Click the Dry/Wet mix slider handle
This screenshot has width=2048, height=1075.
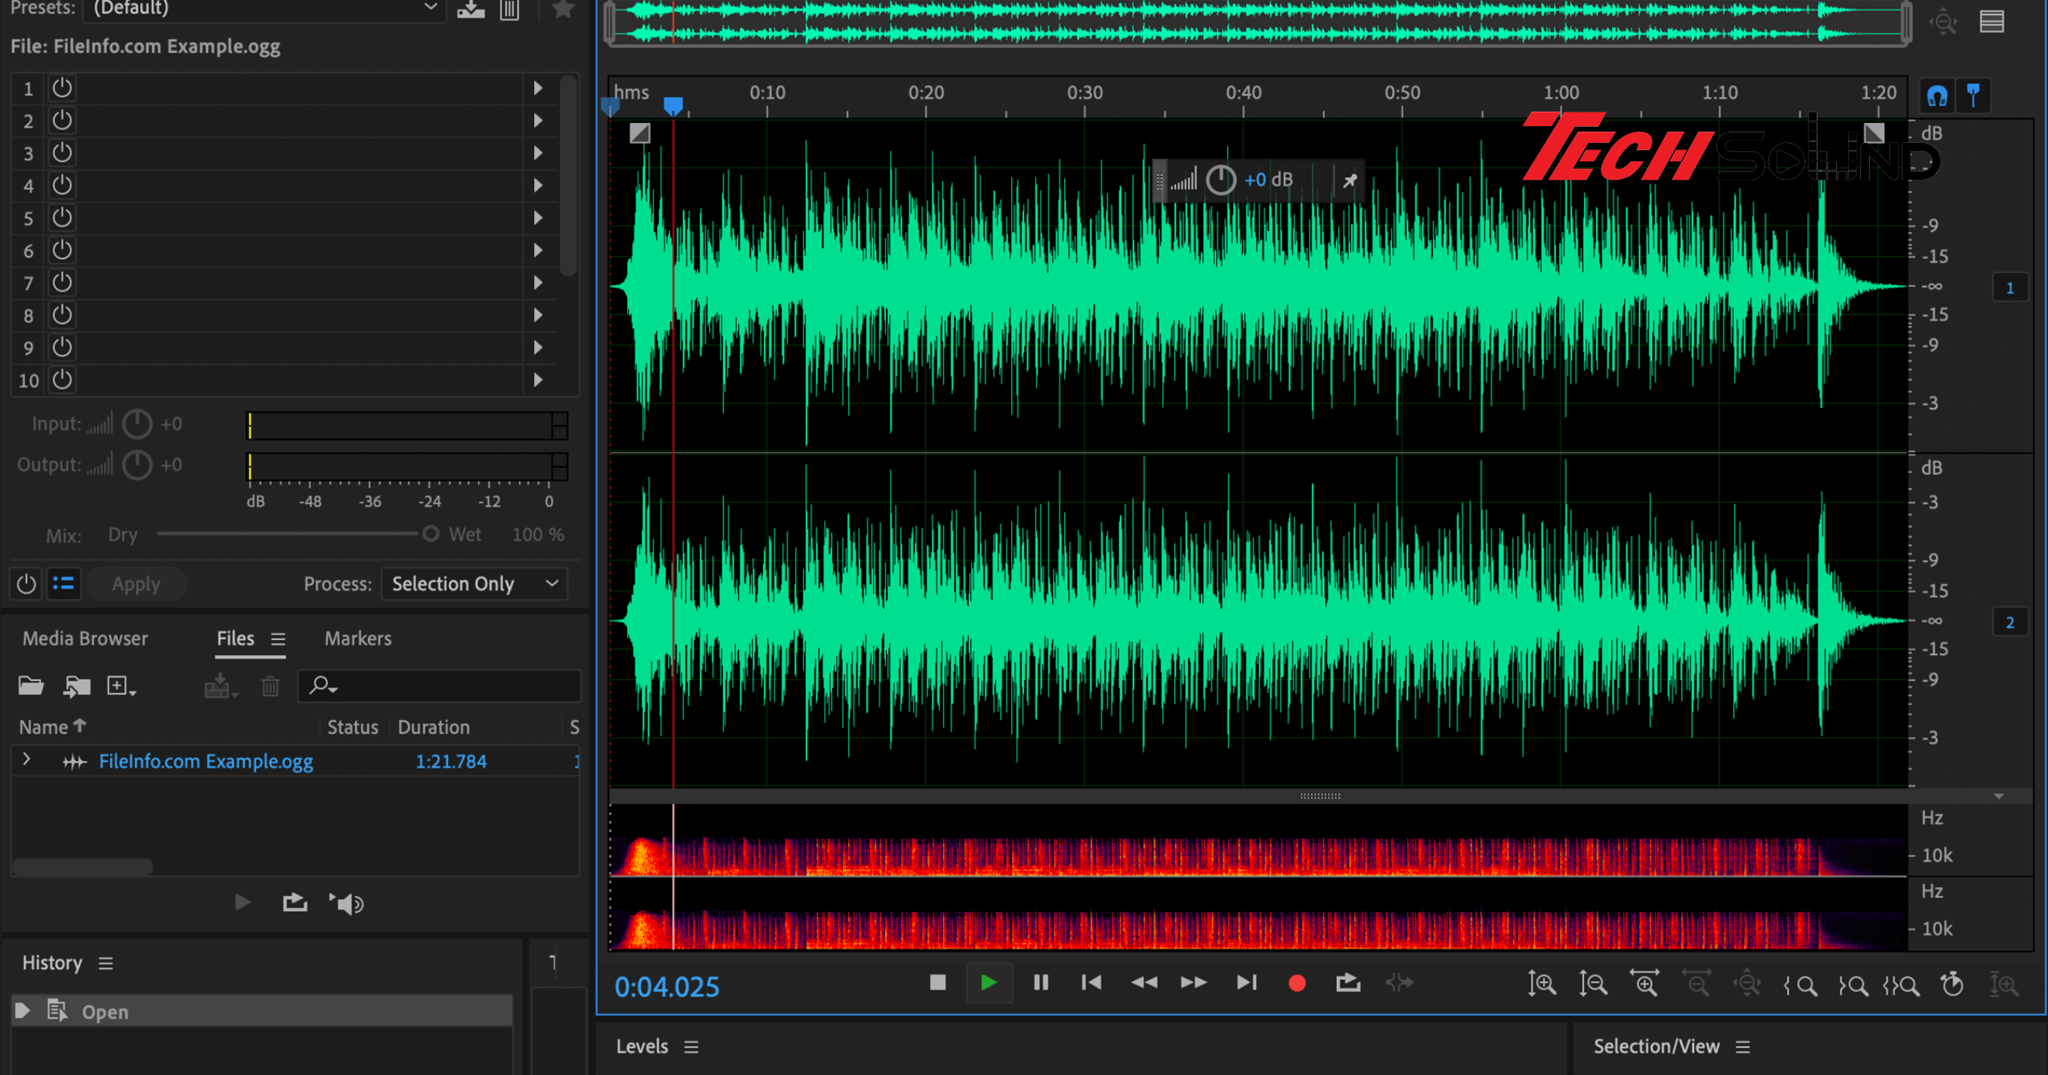[430, 534]
